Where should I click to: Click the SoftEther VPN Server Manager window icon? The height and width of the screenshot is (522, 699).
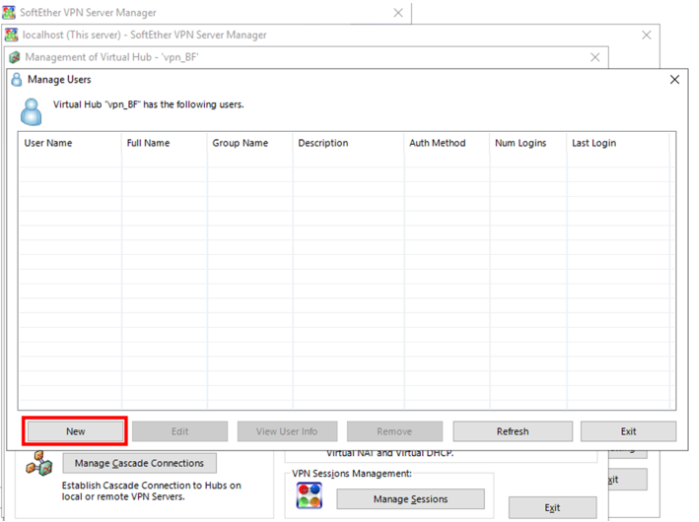pos(10,13)
